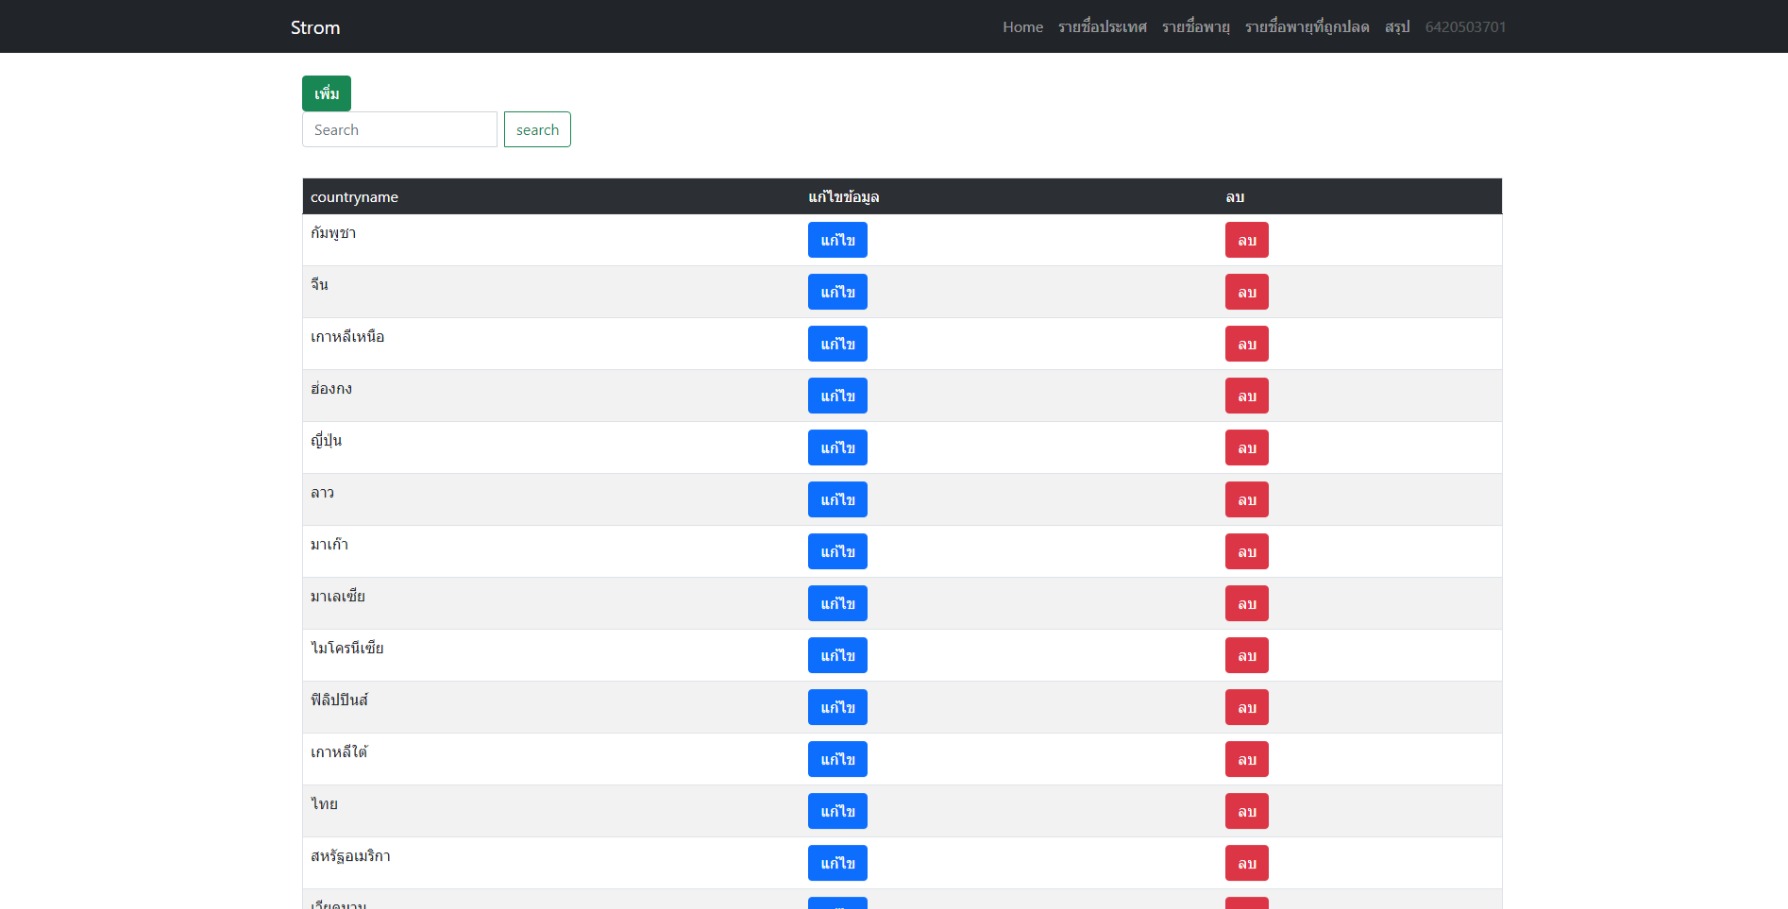Screen dimensions: 1788x909
Task: Click แก้ไข for ฟิลิปปินส์ row
Action: [838, 707]
